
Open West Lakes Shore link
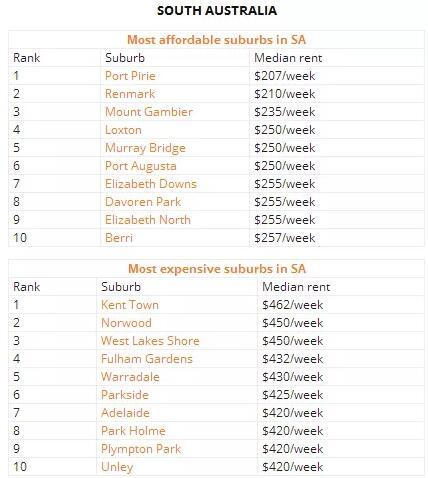click(x=150, y=341)
